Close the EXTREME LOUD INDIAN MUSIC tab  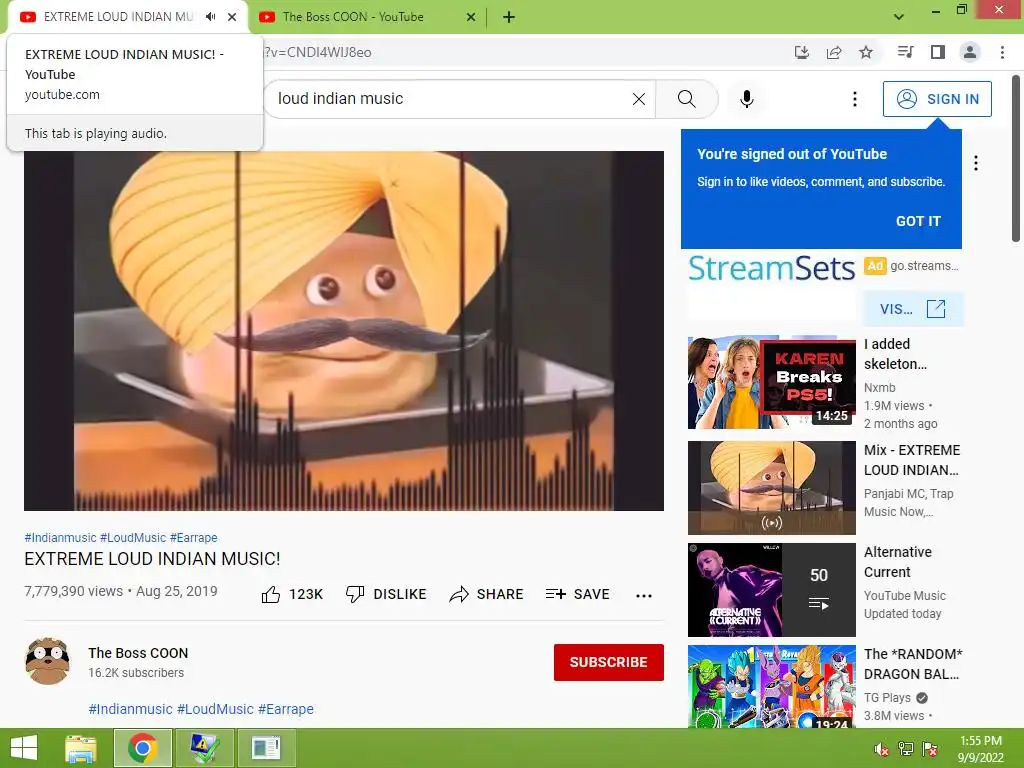tap(232, 17)
